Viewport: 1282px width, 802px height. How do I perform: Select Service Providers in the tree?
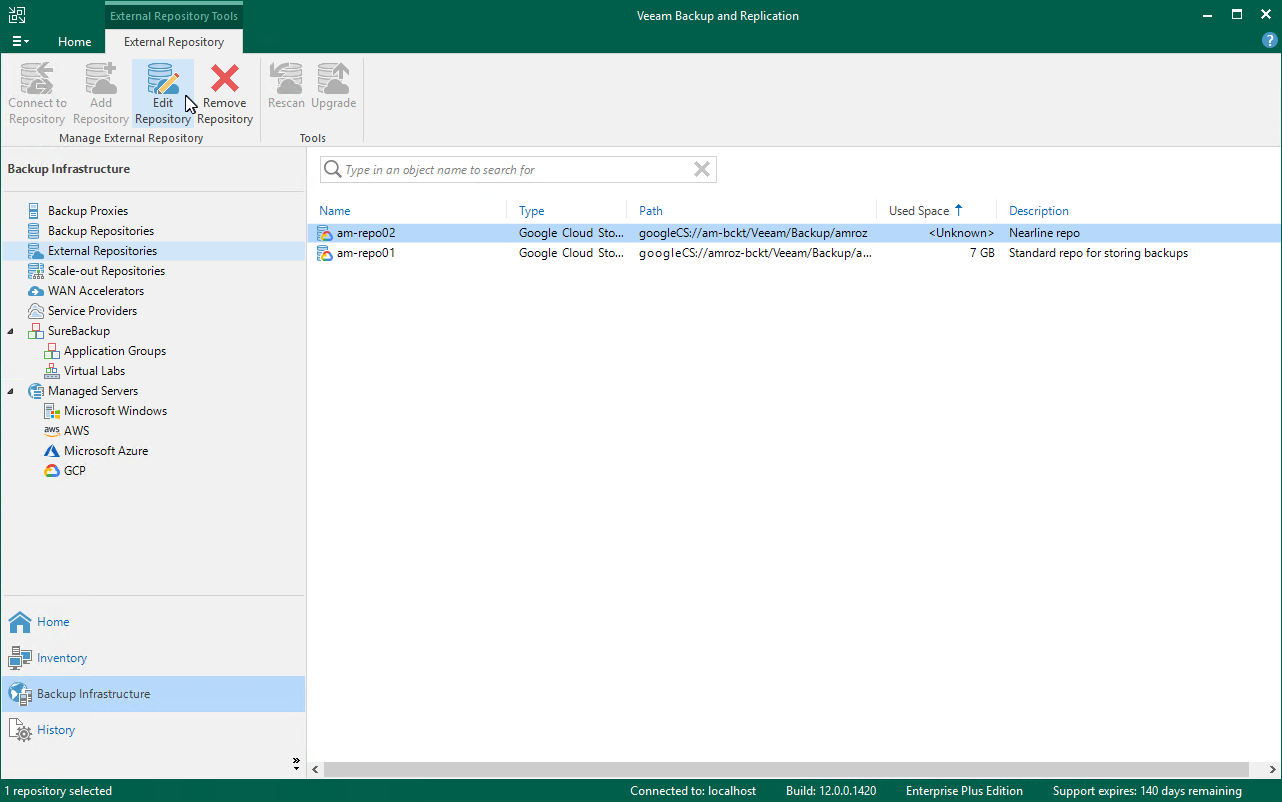tap(92, 311)
